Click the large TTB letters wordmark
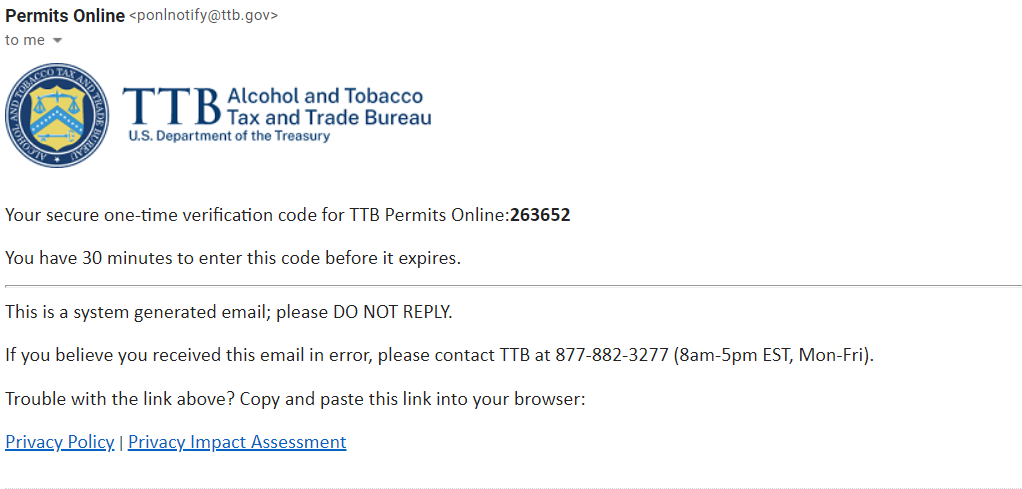This screenshot has width=1022, height=489. [x=171, y=106]
